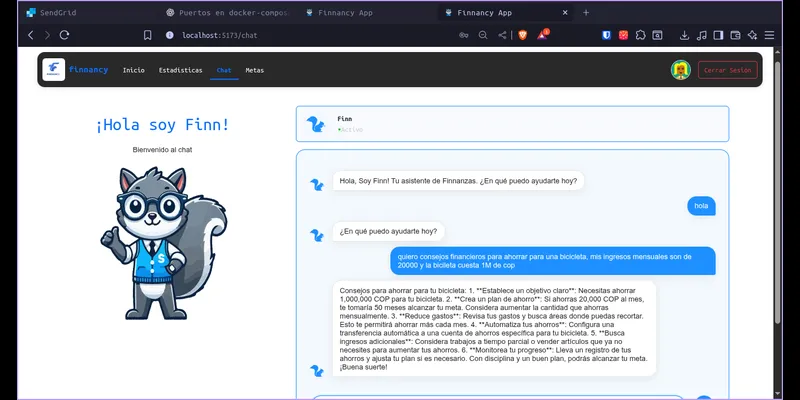The width and height of the screenshot is (800, 400).
Task: Reload the current page
Action: (x=64, y=35)
